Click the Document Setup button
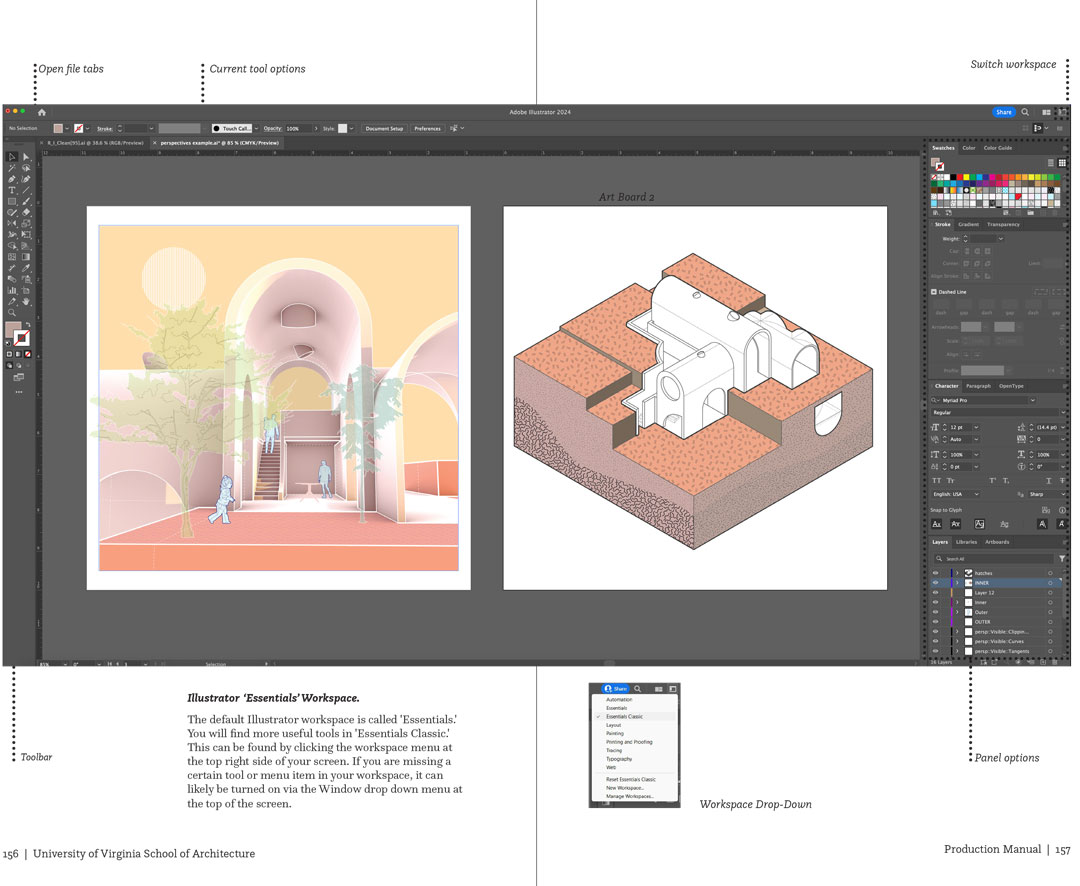The width and height of the screenshot is (1080, 886). [384, 129]
